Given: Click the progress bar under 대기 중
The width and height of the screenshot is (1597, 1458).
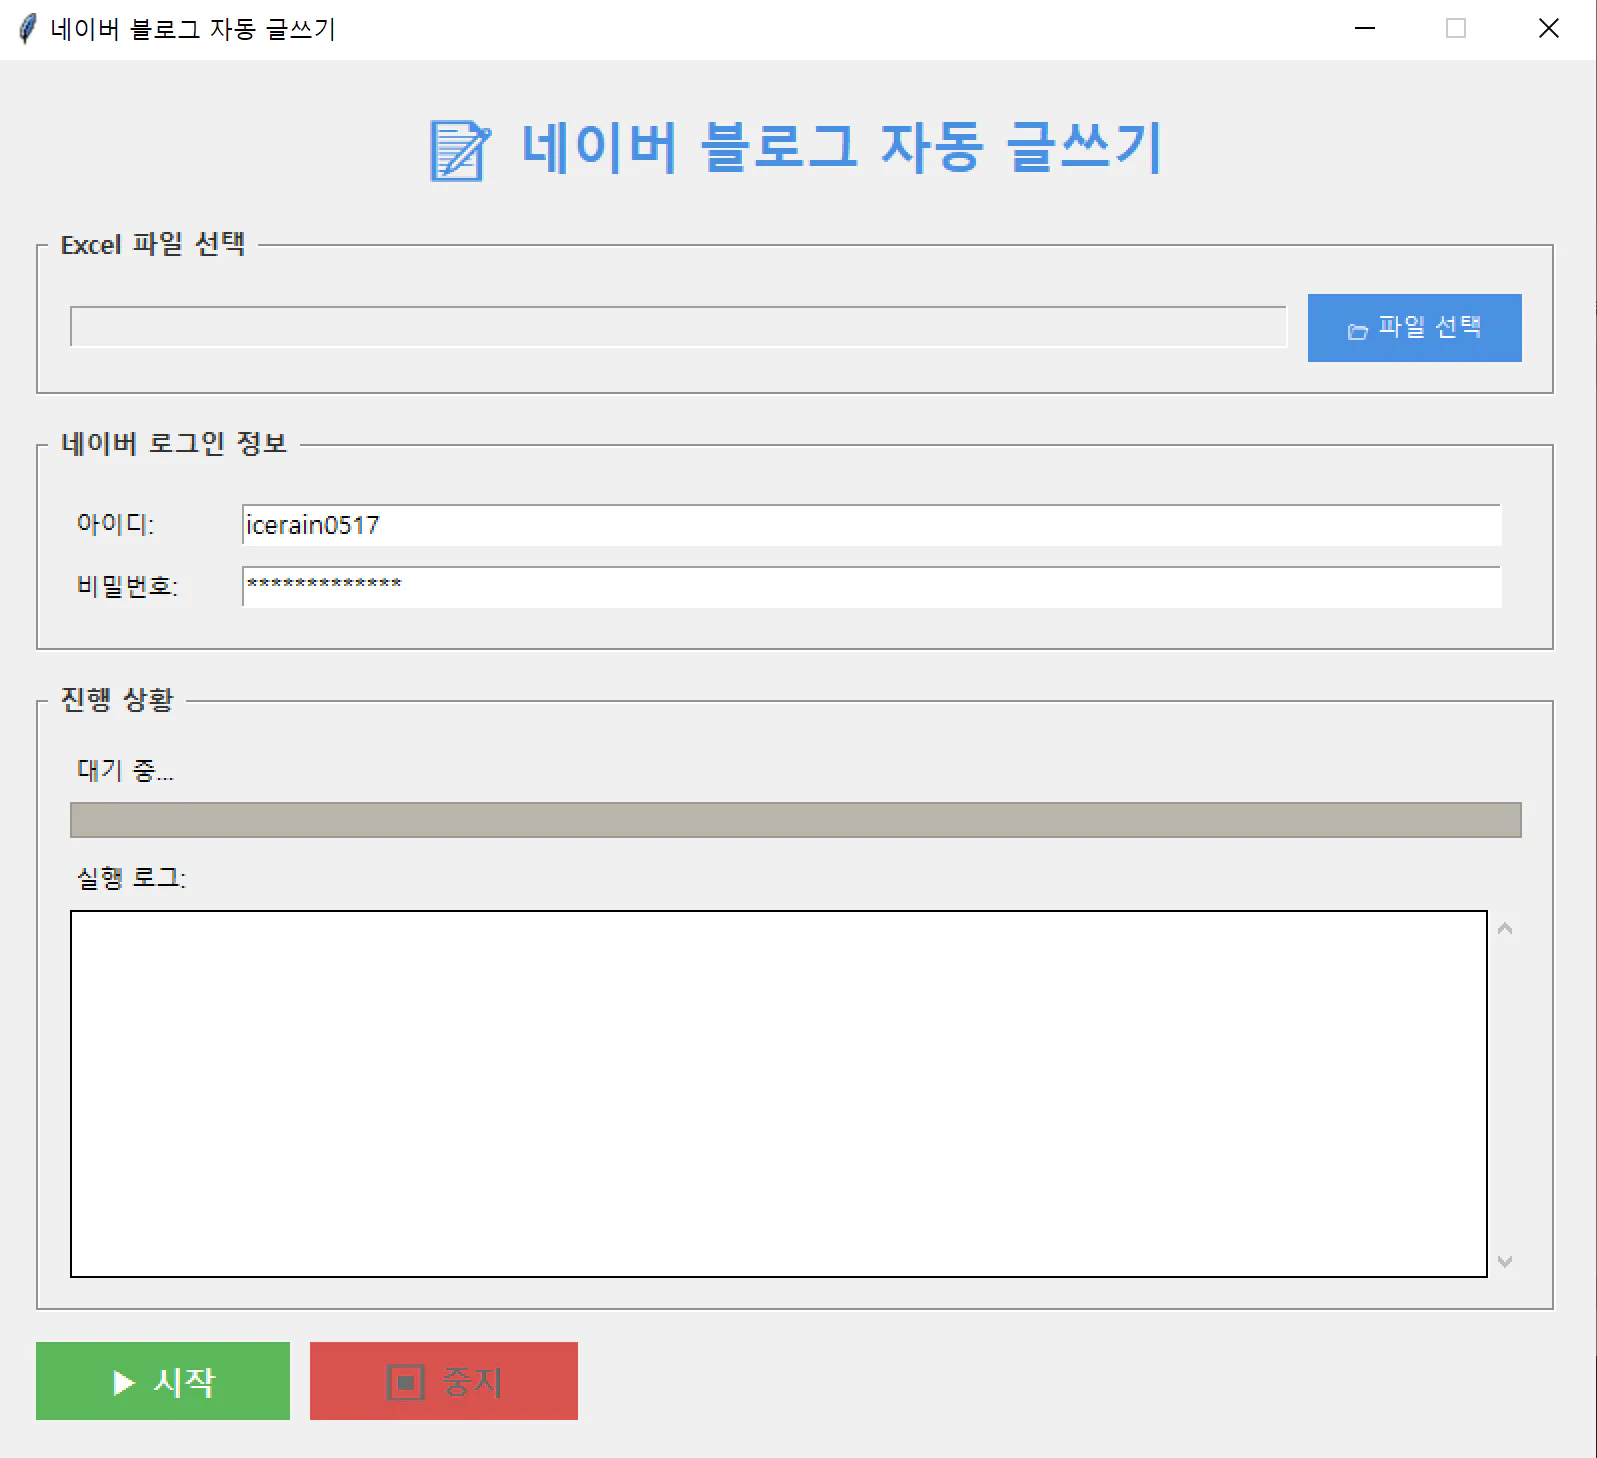Looking at the screenshot, I should (x=796, y=820).
